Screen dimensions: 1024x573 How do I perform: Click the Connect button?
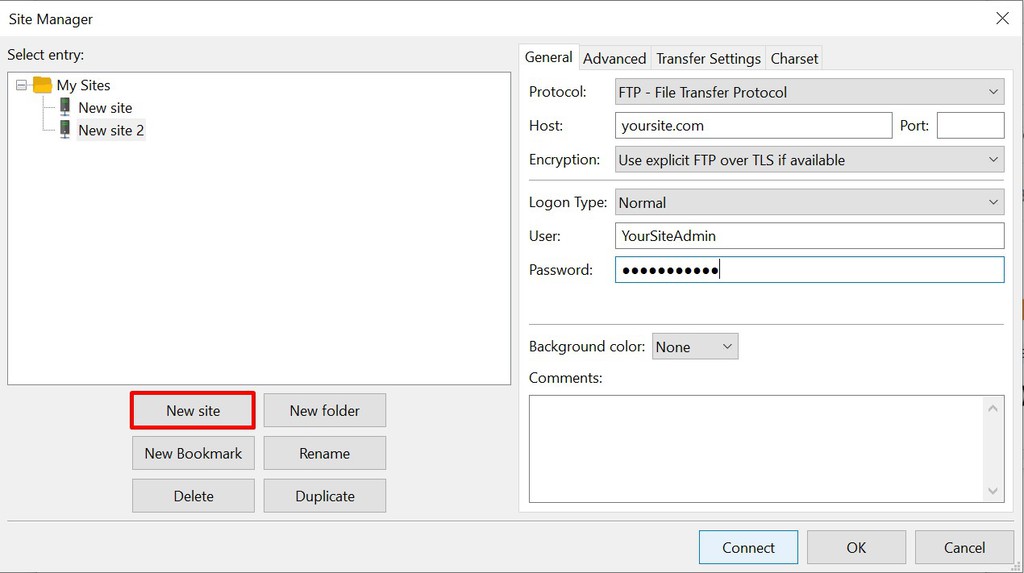748,547
